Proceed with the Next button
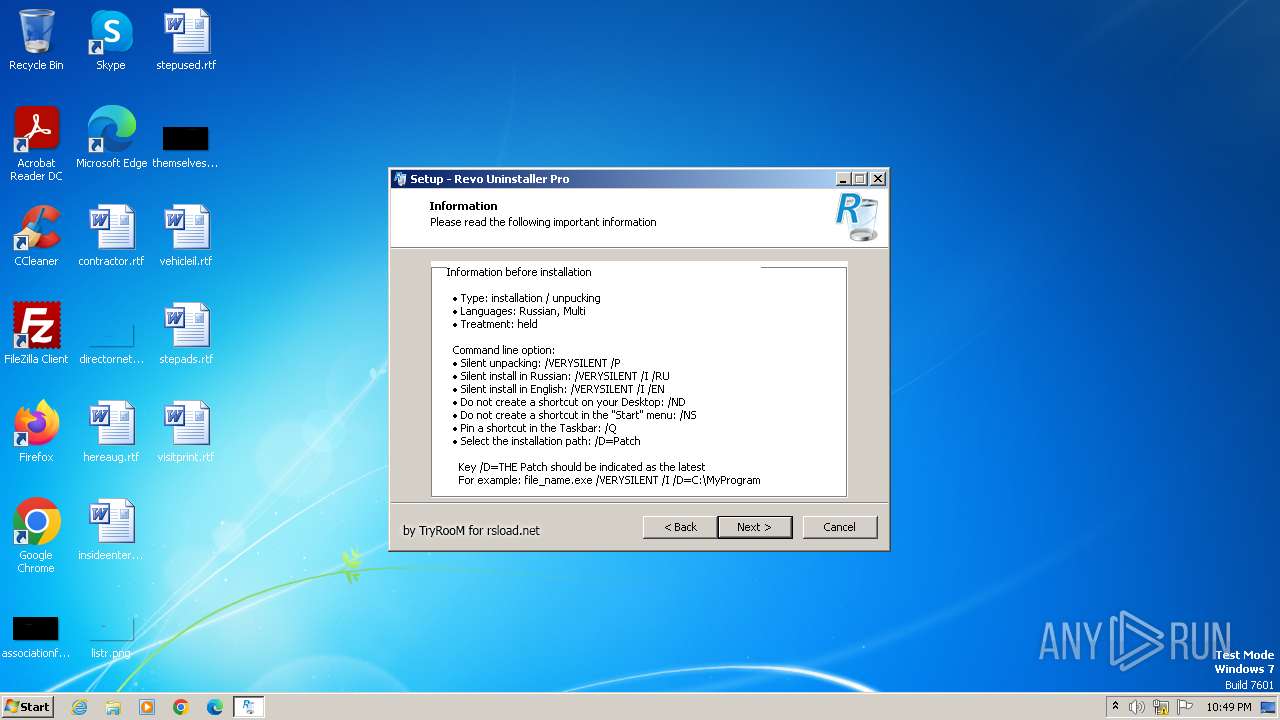The height and width of the screenshot is (720, 1280). tap(755, 527)
